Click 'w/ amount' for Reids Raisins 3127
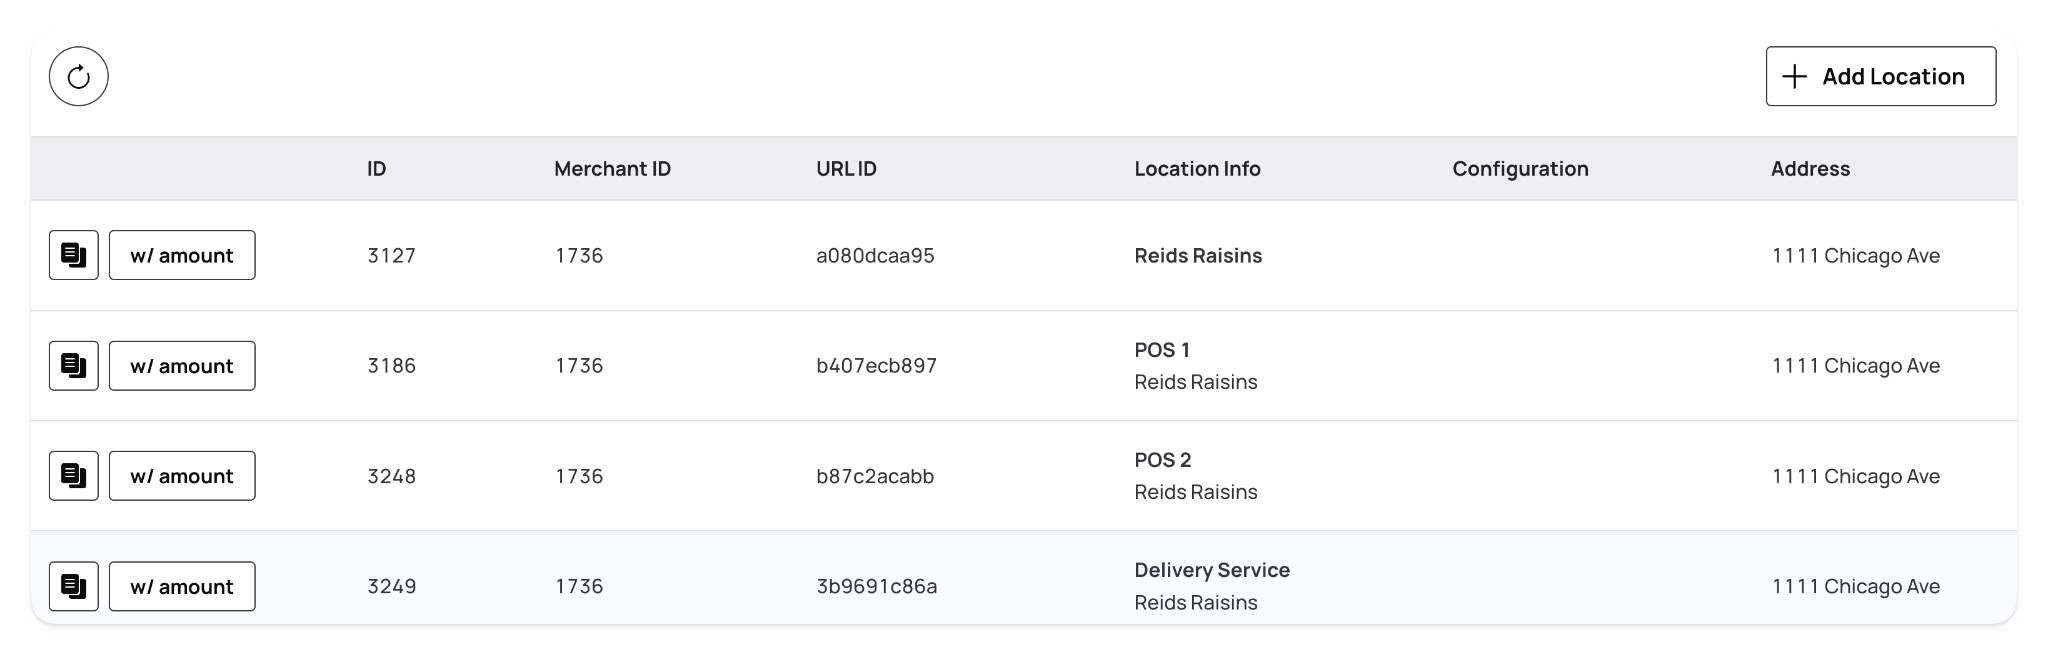 click(182, 255)
